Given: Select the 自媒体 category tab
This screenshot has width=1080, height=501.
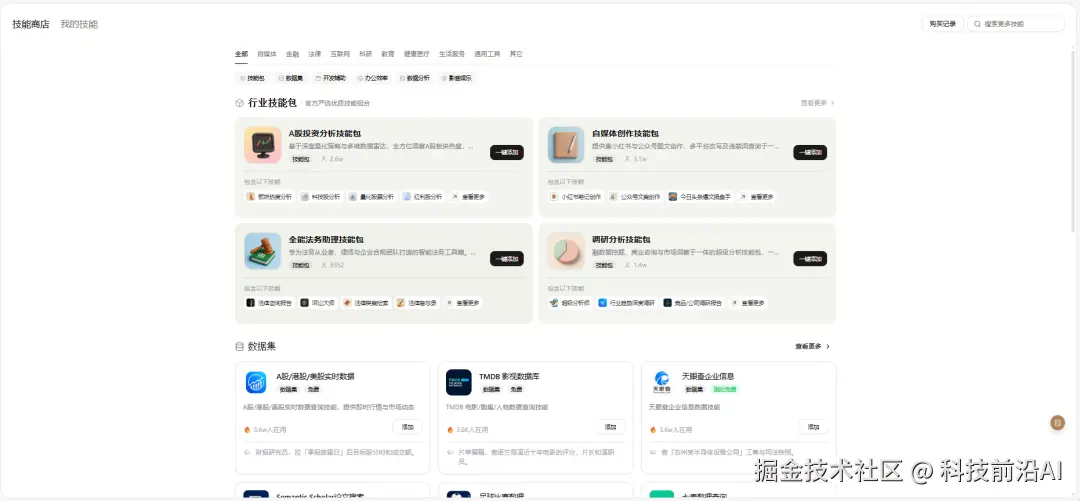Looking at the screenshot, I should 267,54.
